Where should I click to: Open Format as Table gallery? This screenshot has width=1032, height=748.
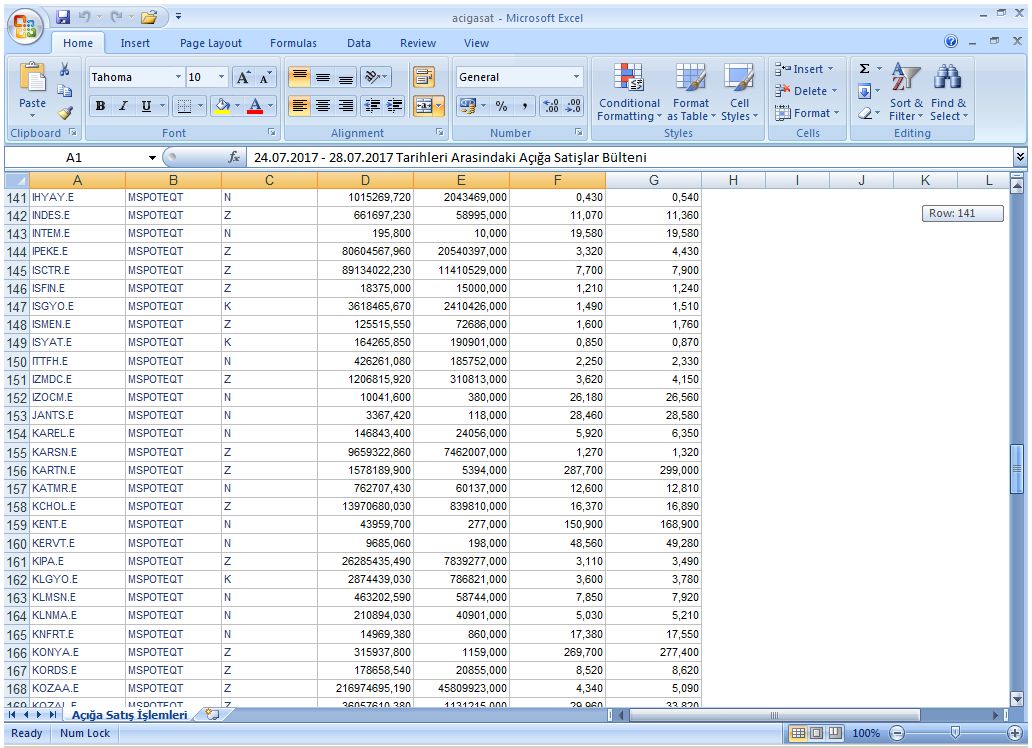pyautogui.click(x=690, y=92)
